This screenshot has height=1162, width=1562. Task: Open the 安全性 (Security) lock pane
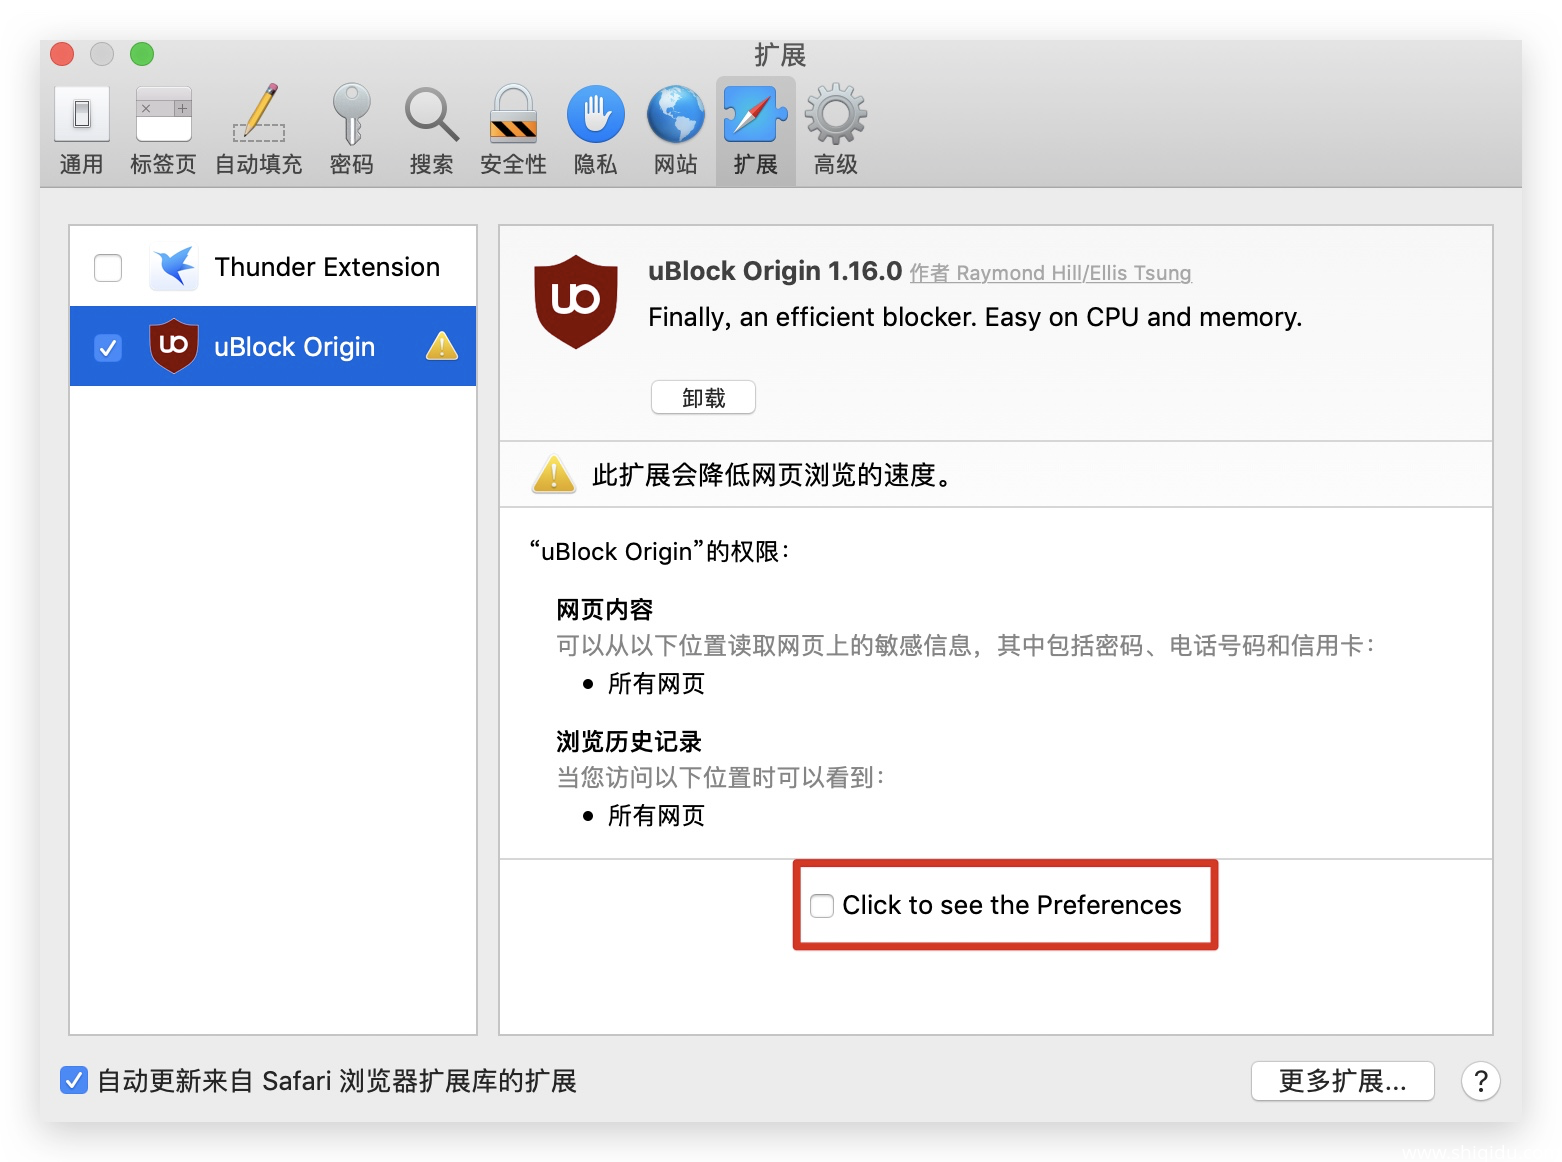[513, 132]
